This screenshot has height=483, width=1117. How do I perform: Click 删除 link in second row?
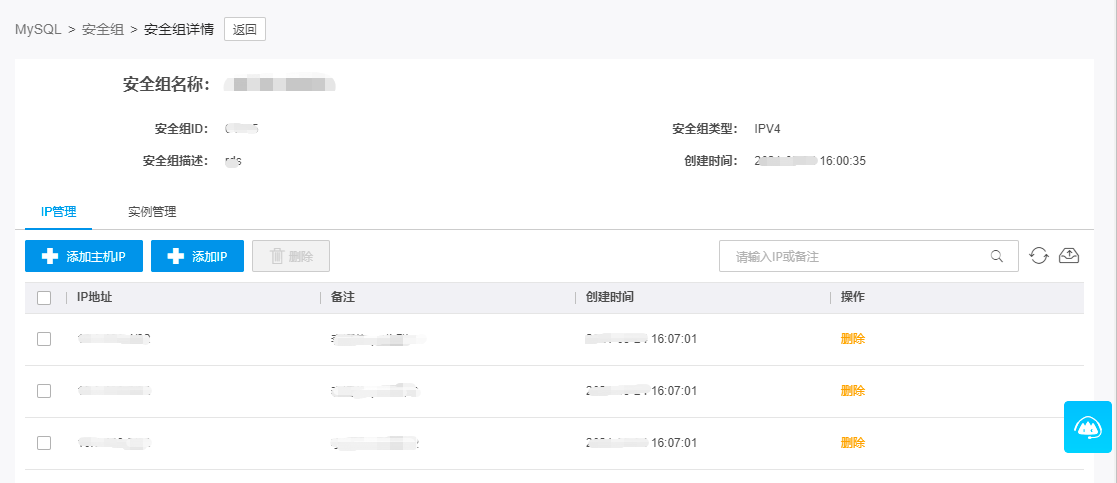[x=853, y=391]
